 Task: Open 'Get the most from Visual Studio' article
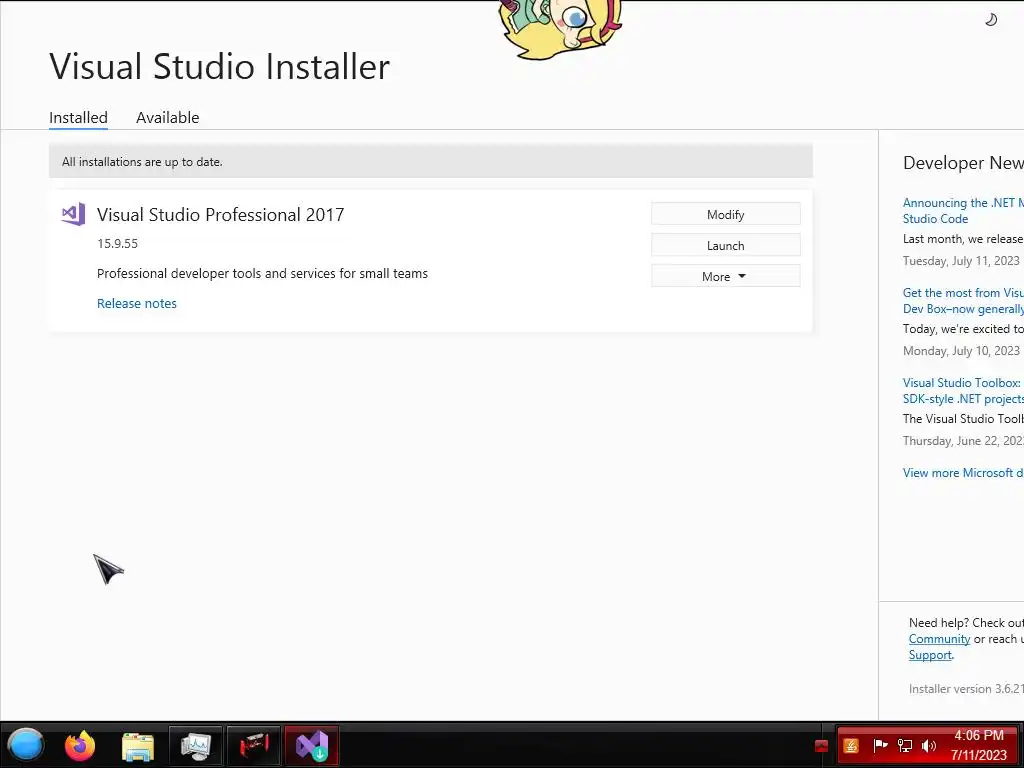pyautogui.click(x=963, y=300)
